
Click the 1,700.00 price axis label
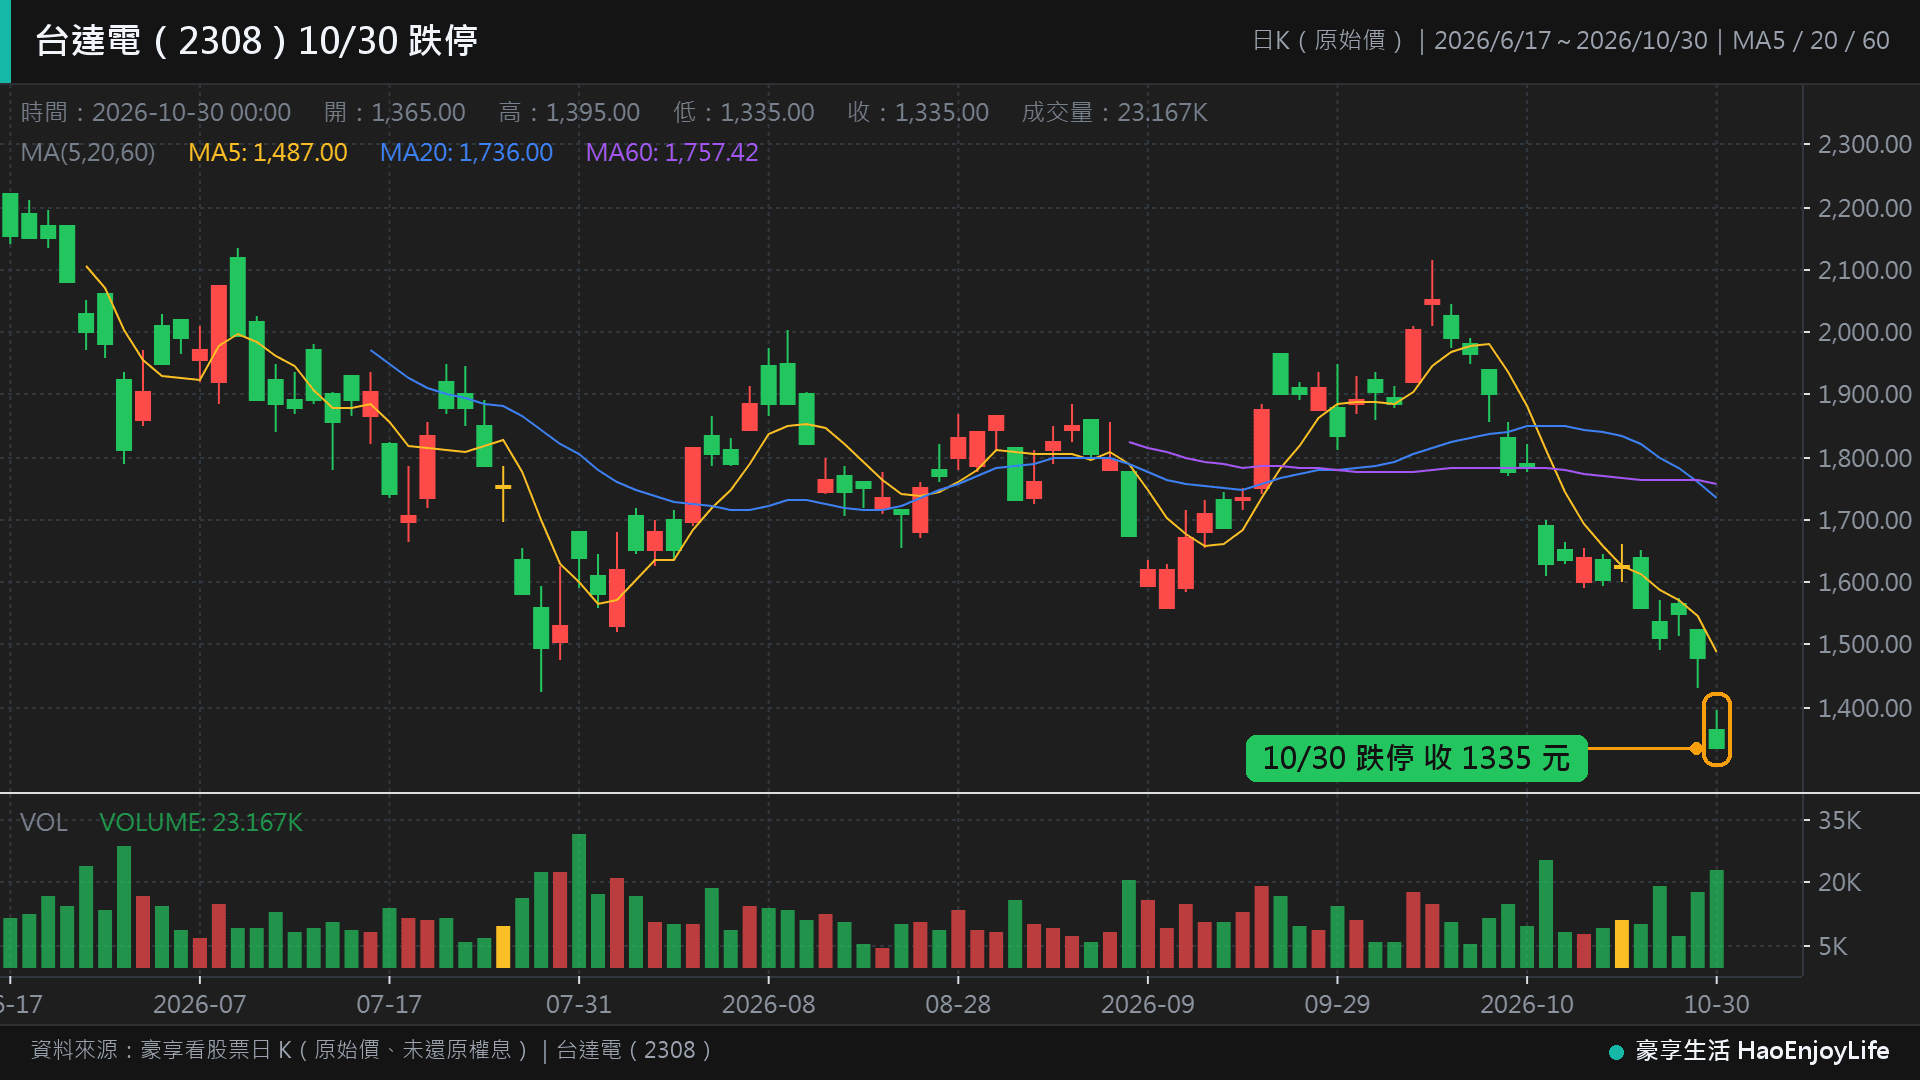[x=1864, y=520]
